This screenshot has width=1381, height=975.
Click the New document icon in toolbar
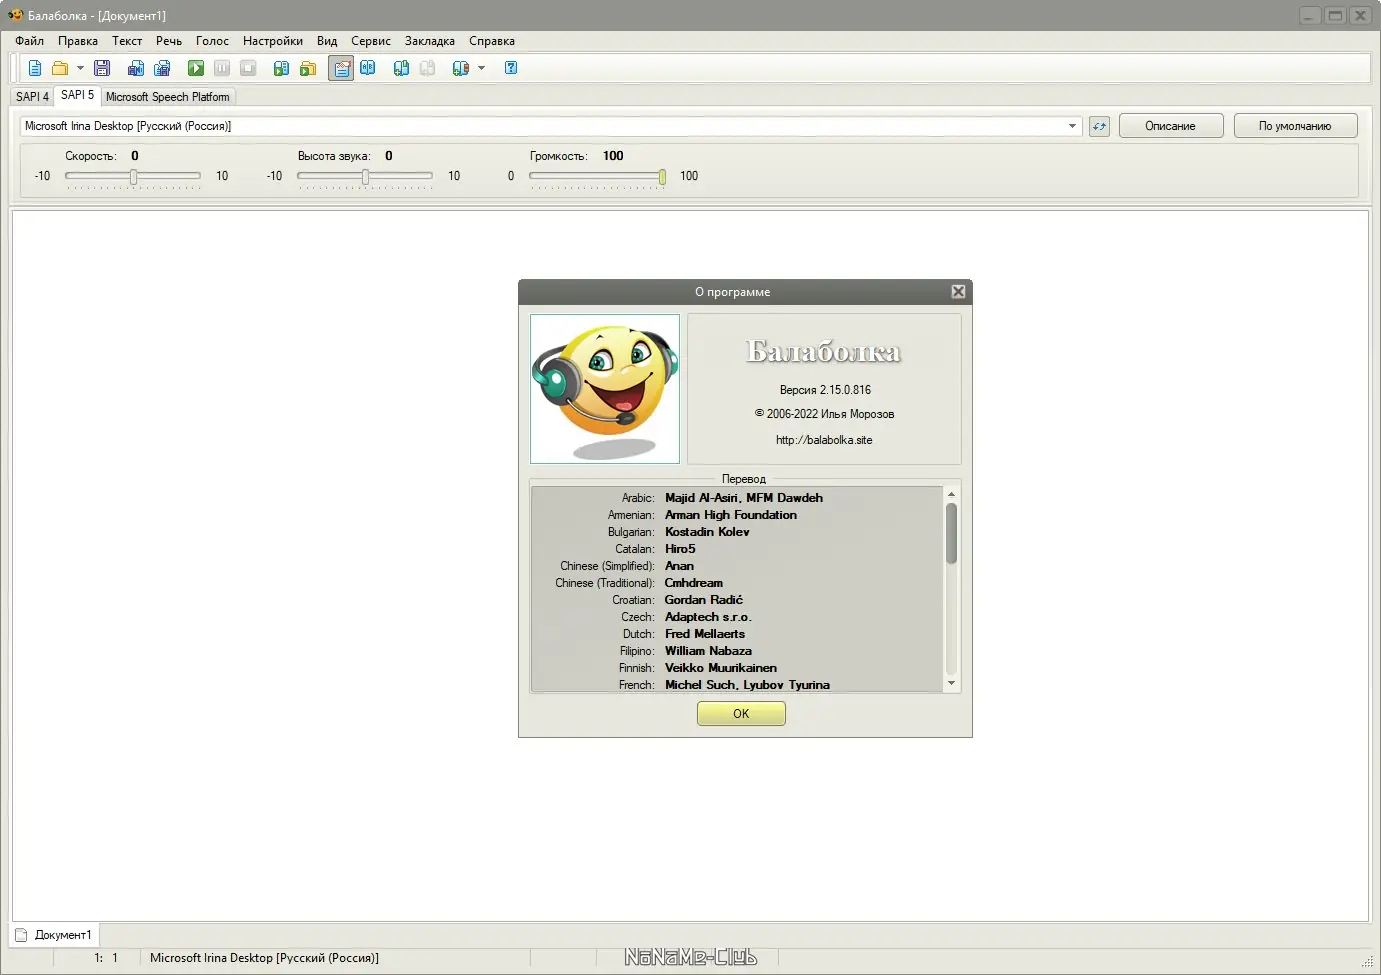[35, 68]
